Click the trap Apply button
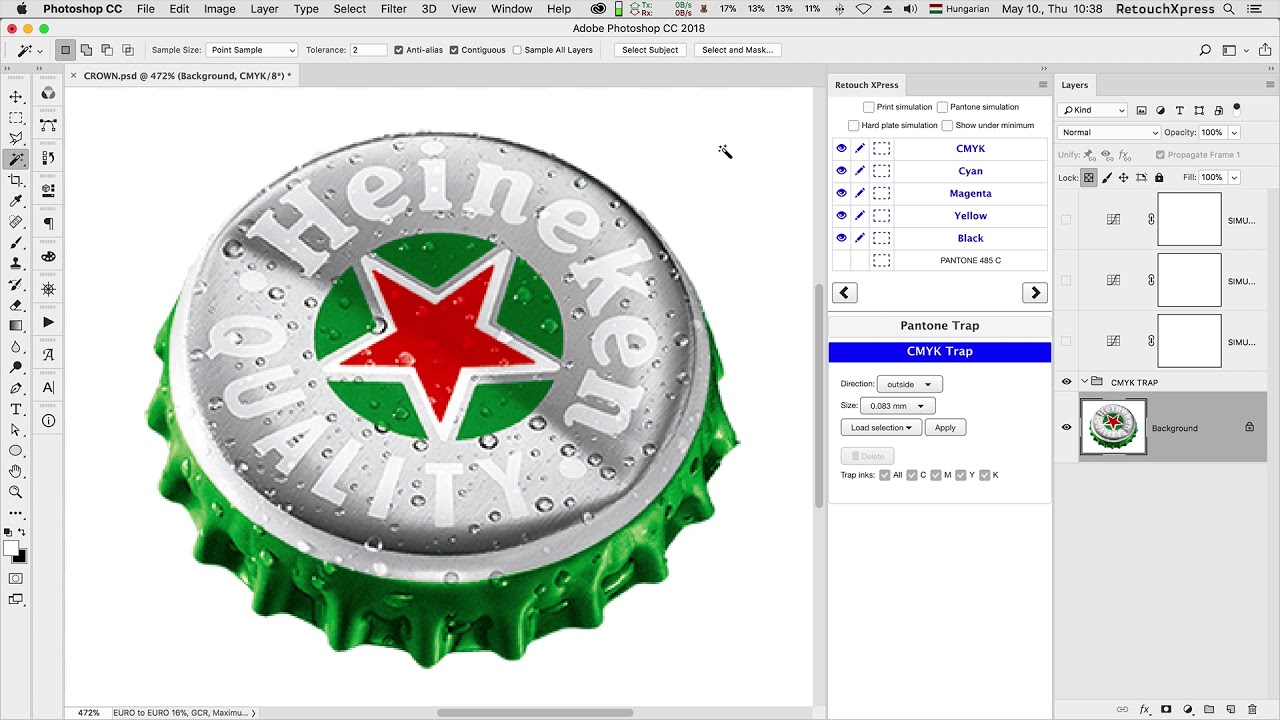Screen dimensions: 1280x720 coord(945,428)
